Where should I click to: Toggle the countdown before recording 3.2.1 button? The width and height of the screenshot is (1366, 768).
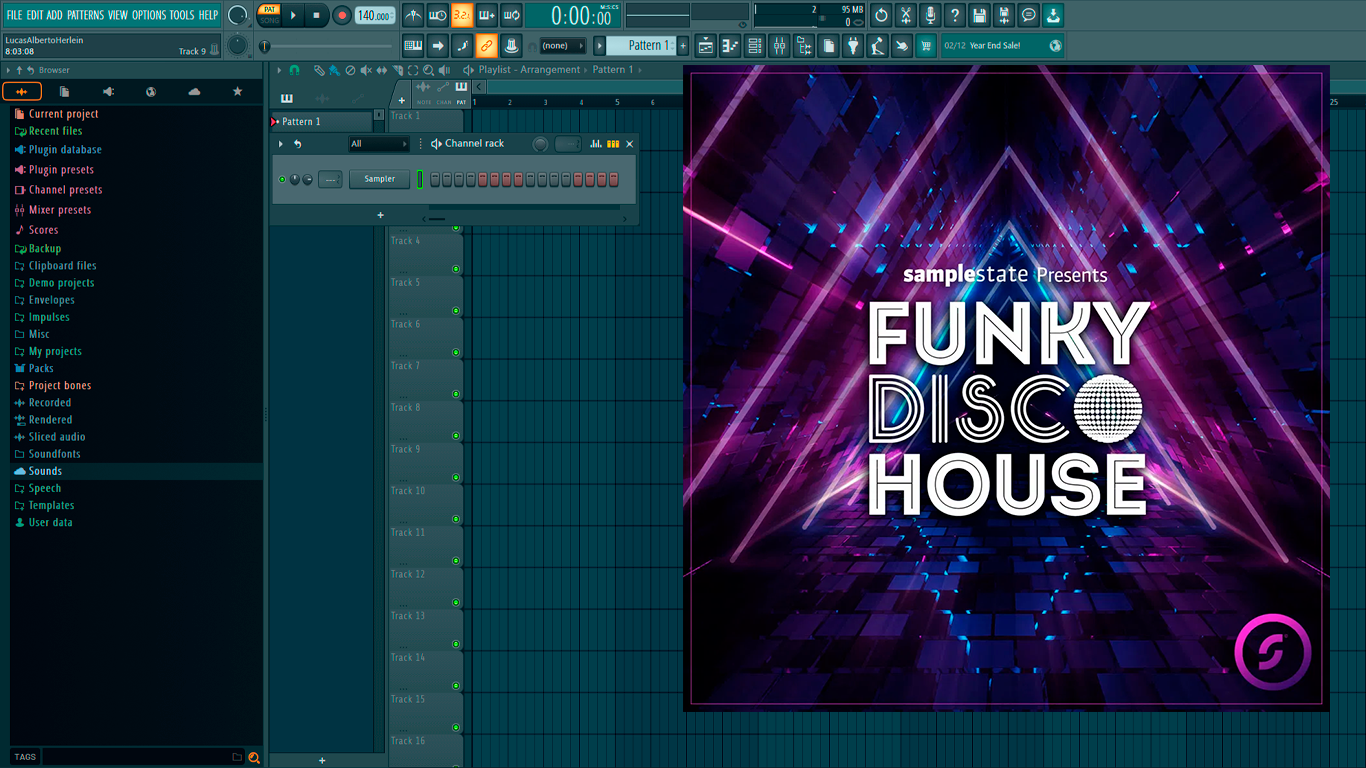(462, 15)
